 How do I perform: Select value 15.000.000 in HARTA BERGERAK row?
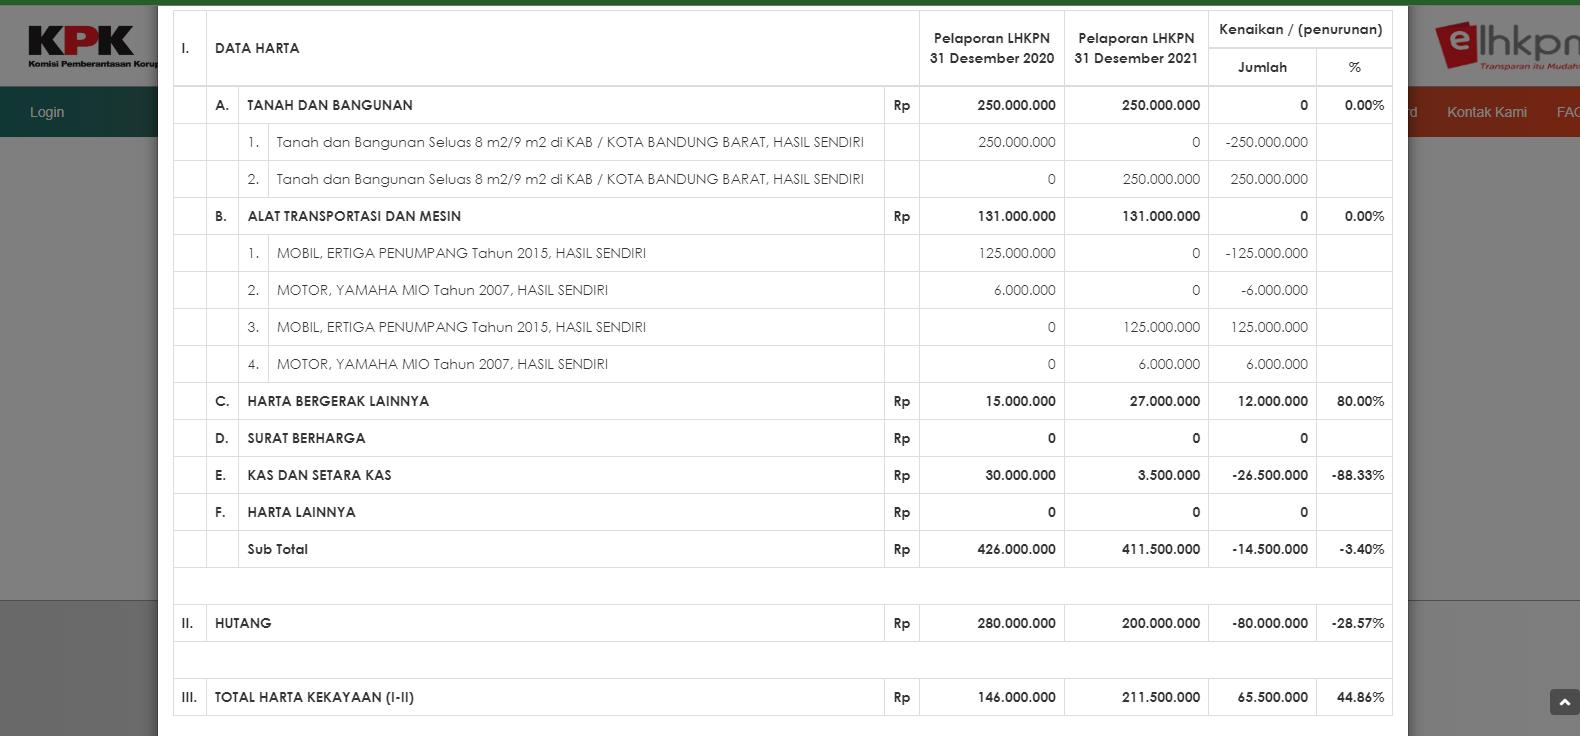click(x=1020, y=401)
